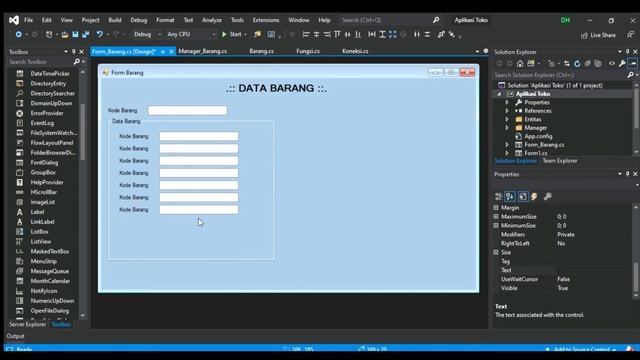Click the Search Toolbox input field
The height and width of the screenshot is (360, 640).
40,62
